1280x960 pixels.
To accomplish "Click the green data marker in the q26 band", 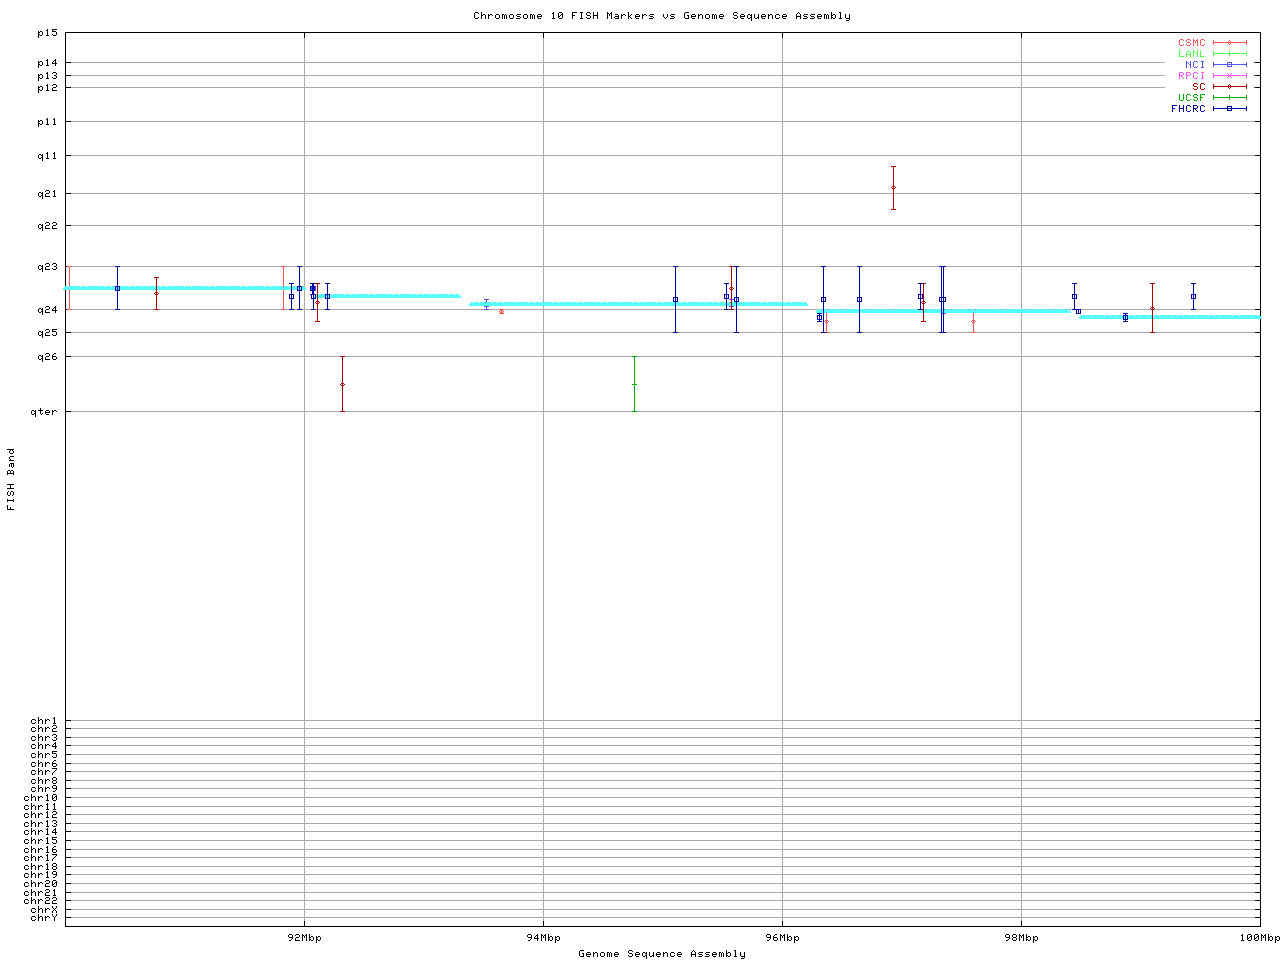I will click(x=634, y=385).
